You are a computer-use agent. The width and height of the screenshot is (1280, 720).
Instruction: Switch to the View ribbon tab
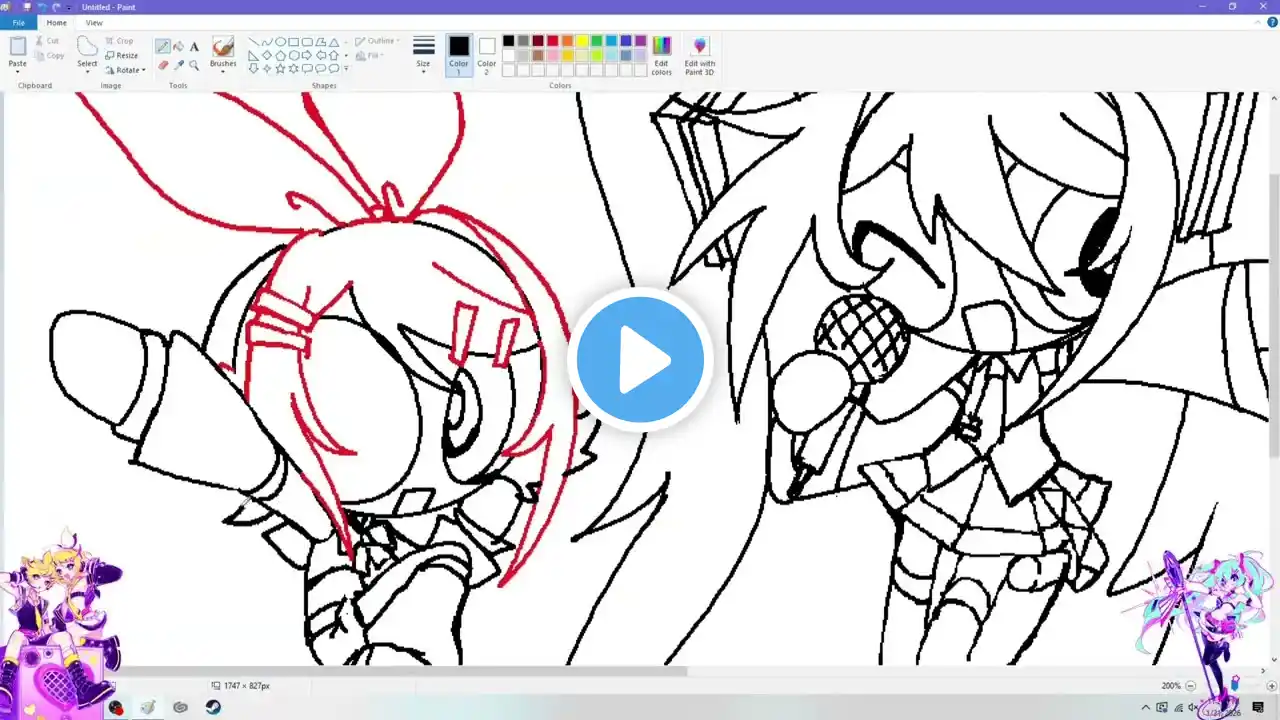pos(94,22)
